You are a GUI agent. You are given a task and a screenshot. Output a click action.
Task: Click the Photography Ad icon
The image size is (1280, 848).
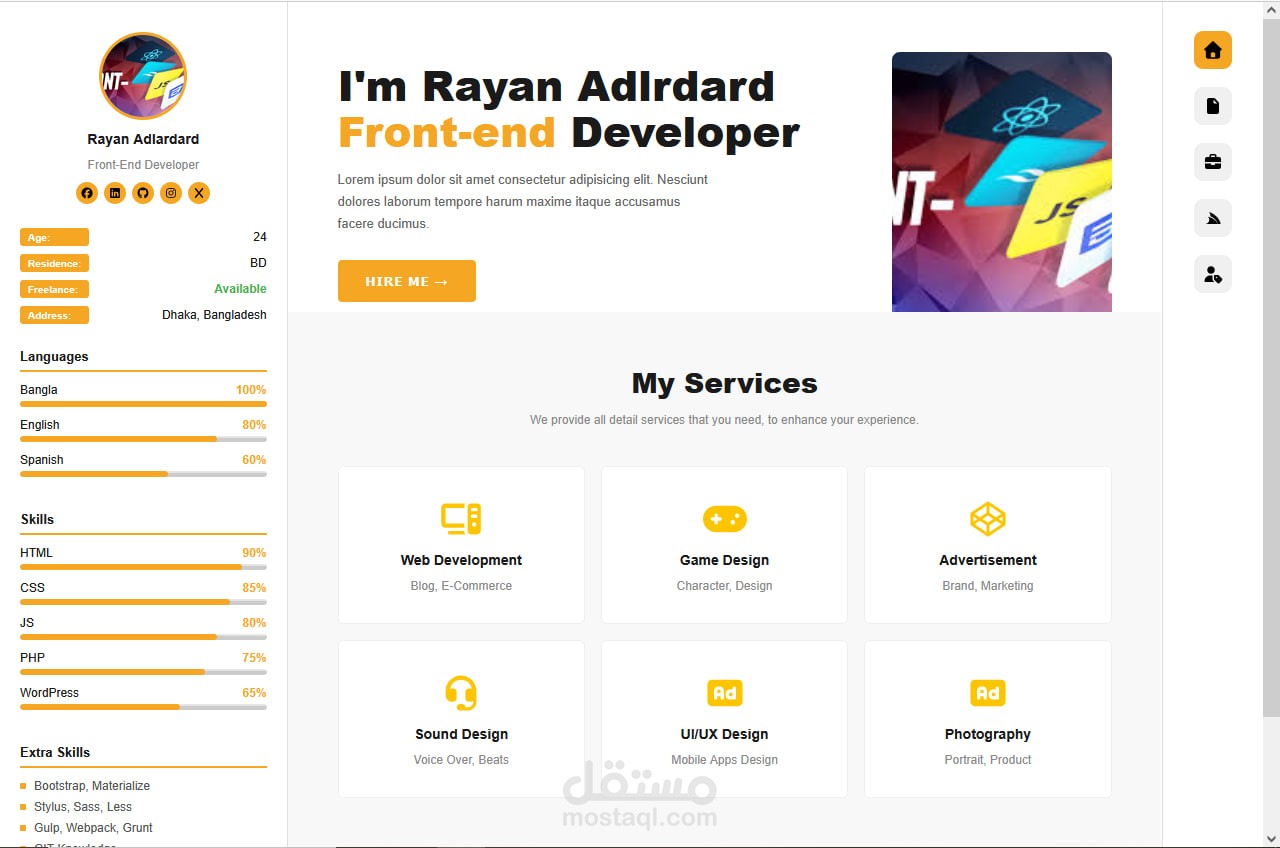[988, 693]
